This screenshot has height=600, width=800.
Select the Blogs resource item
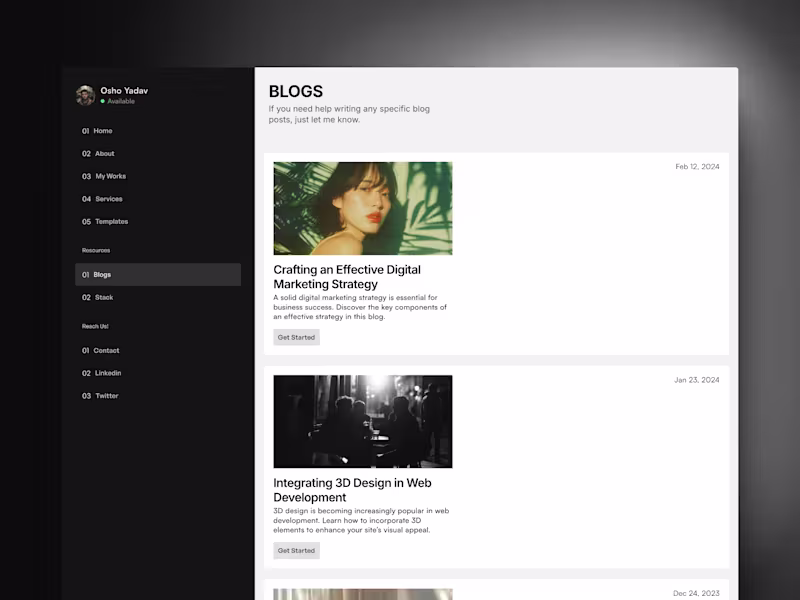(x=158, y=274)
